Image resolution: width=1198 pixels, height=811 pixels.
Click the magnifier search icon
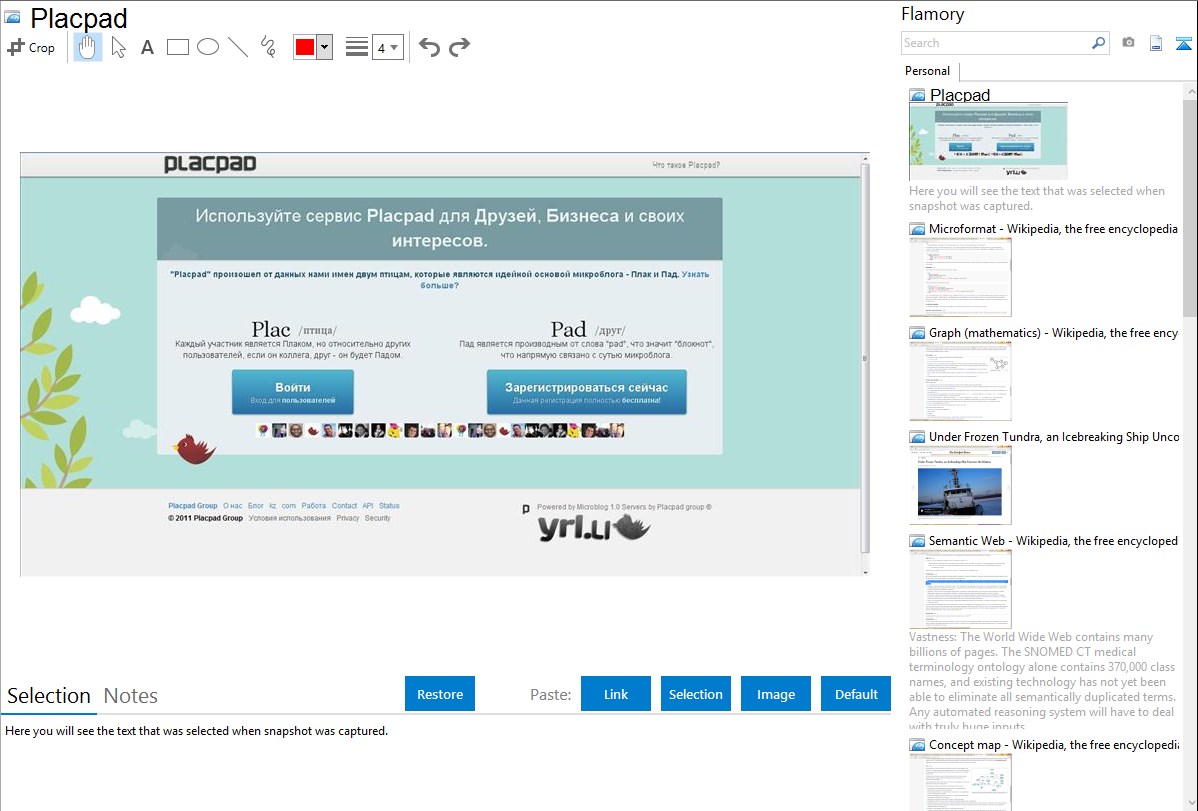1099,43
